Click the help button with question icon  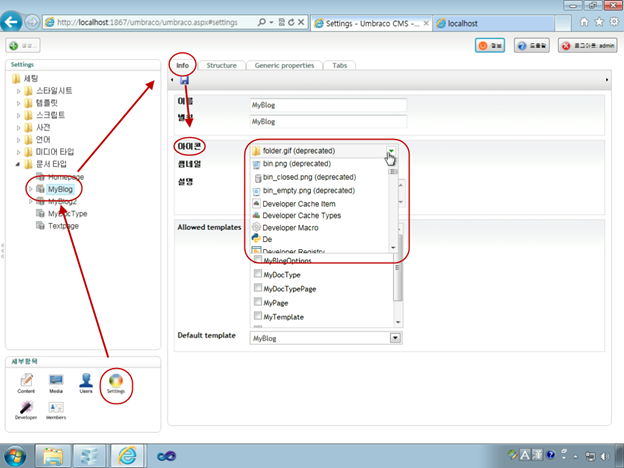532,46
